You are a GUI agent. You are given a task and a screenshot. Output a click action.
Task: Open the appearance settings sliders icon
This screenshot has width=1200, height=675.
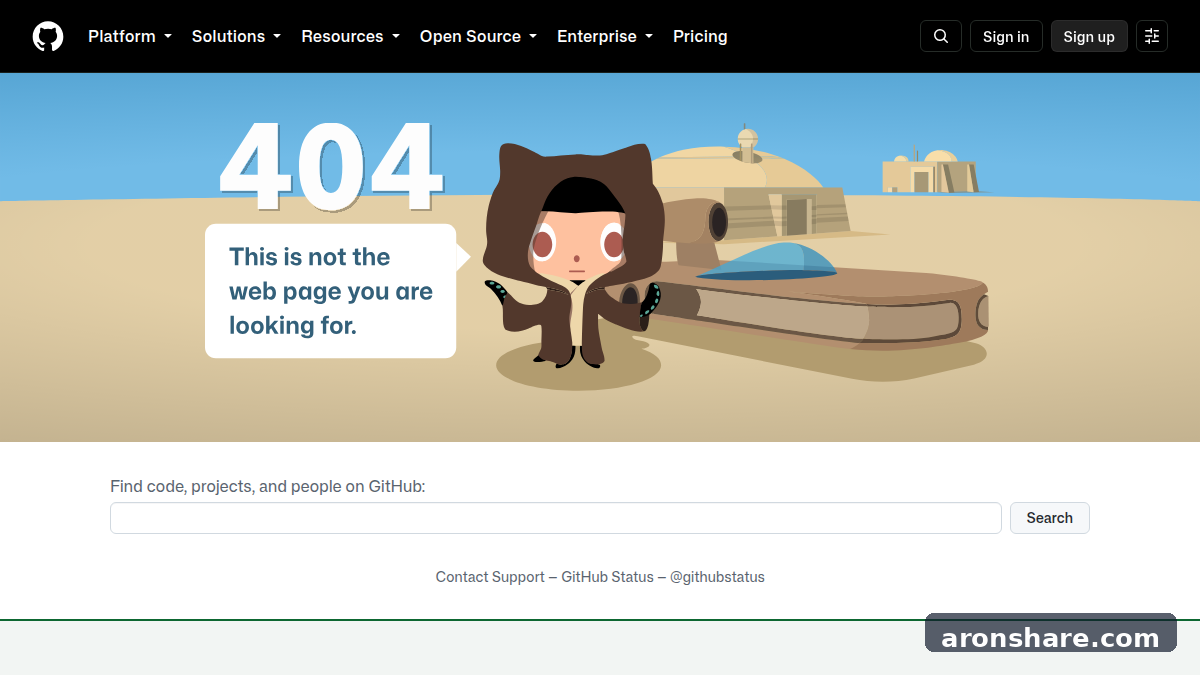click(x=1152, y=36)
